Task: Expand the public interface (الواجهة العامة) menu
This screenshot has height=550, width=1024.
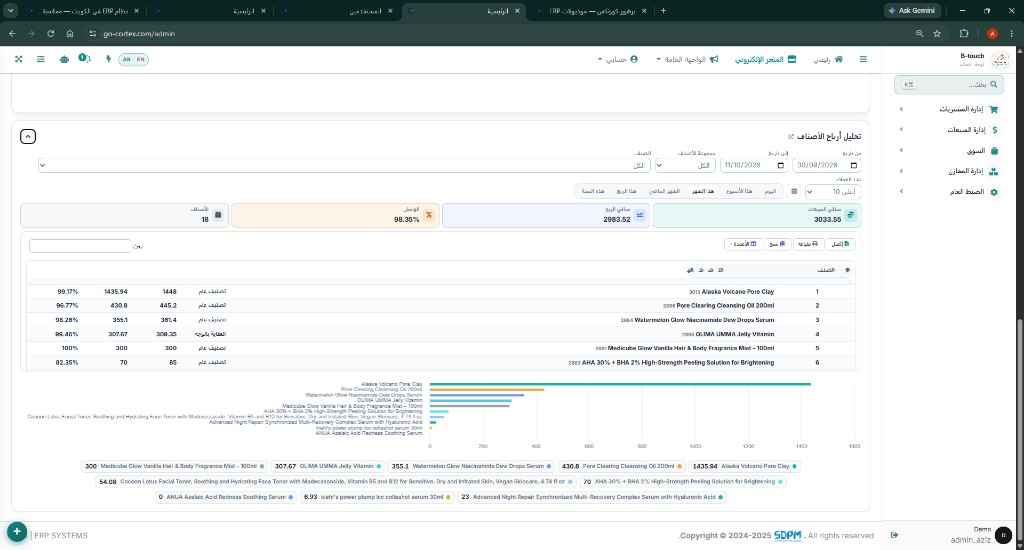Action: pyautogui.click(x=687, y=59)
